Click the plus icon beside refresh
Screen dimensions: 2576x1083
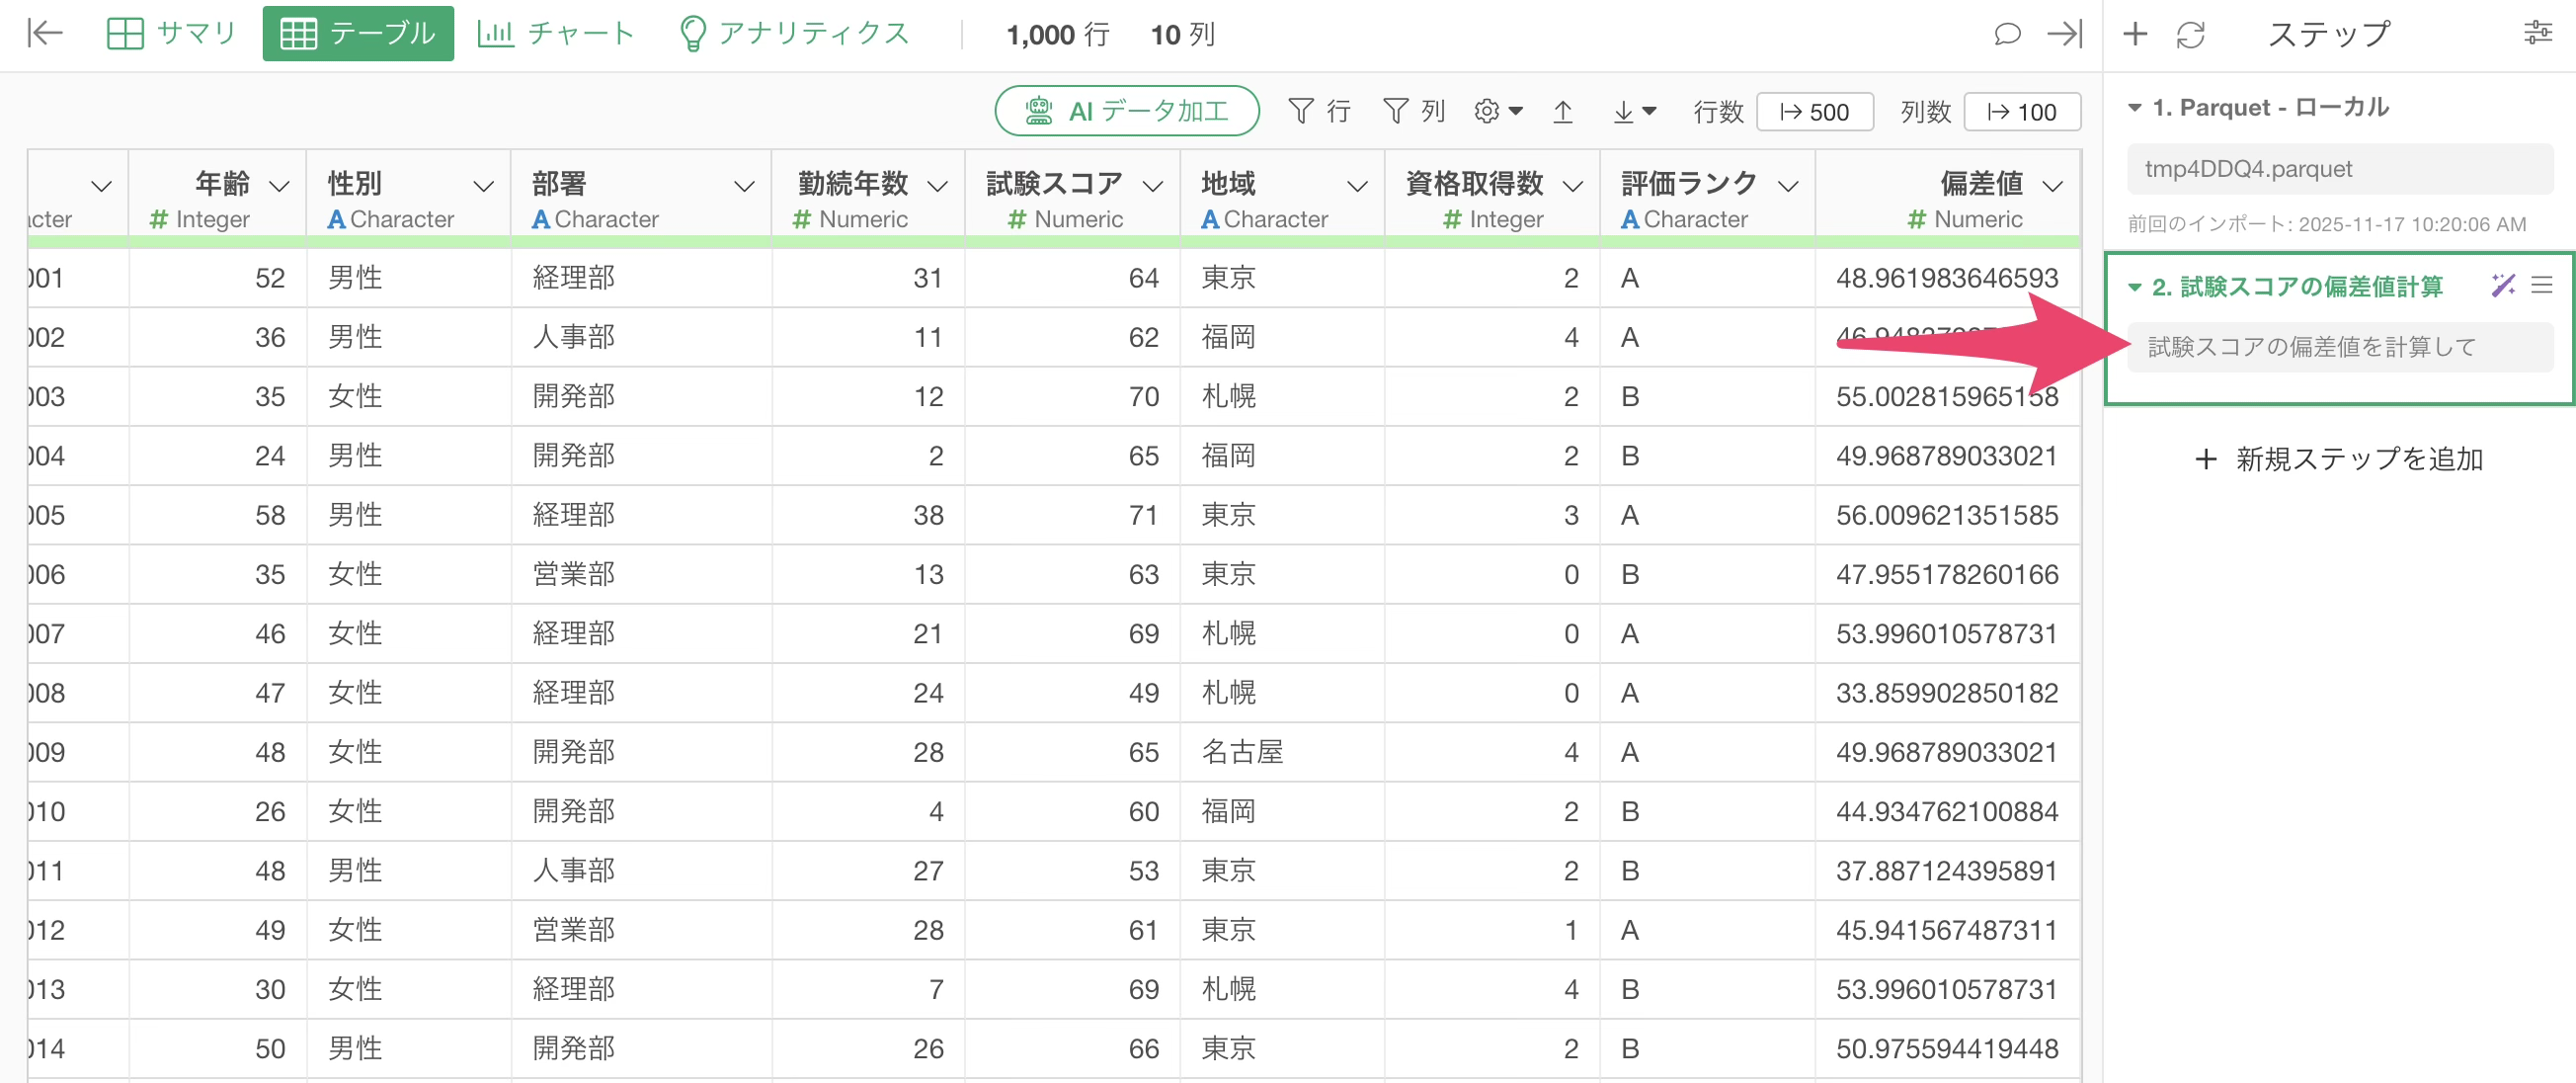pos(2135,34)
